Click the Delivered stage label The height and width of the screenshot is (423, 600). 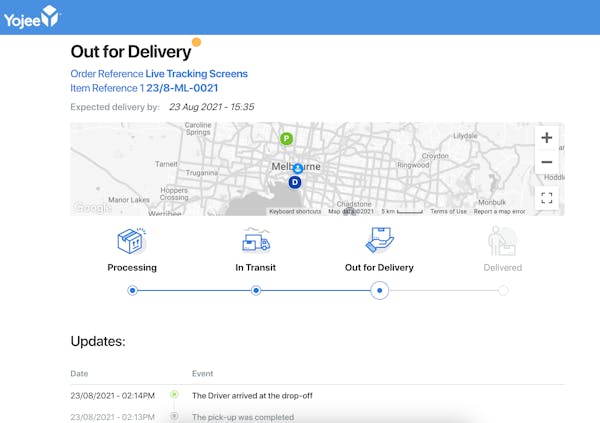(503, 268)
